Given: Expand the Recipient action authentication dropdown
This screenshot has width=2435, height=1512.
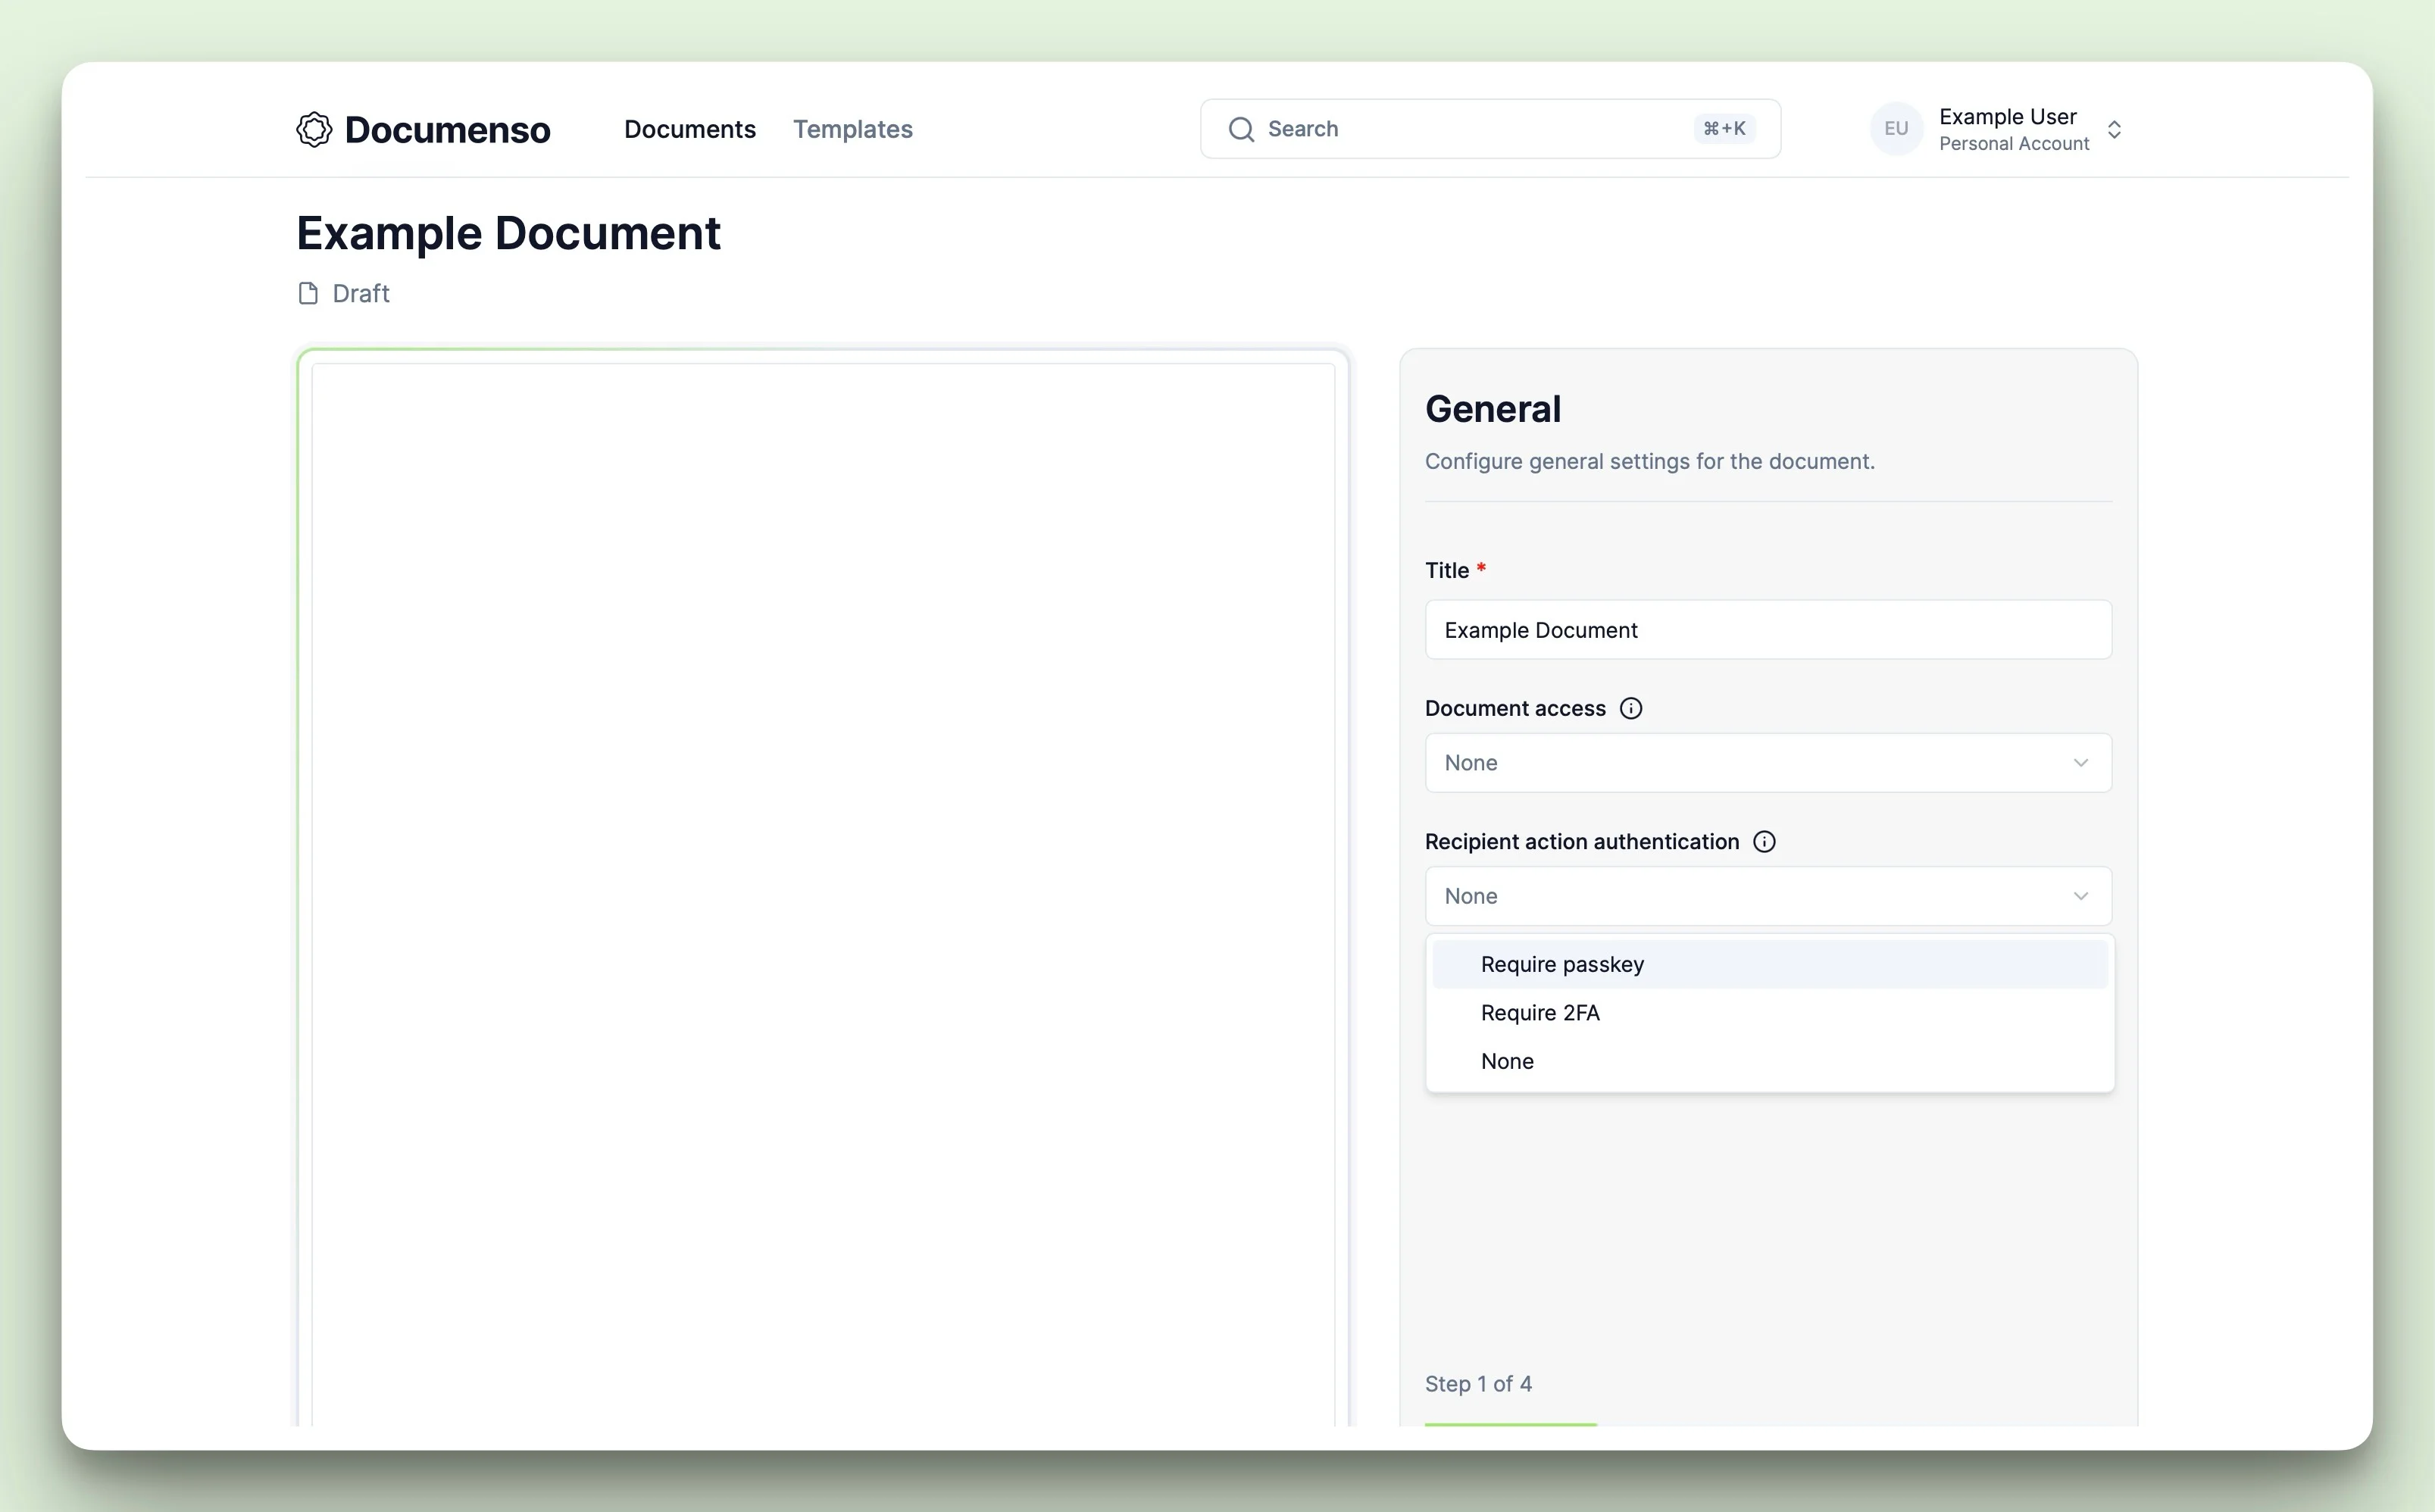Looking at the screenshot, I should click(1770, 895).
